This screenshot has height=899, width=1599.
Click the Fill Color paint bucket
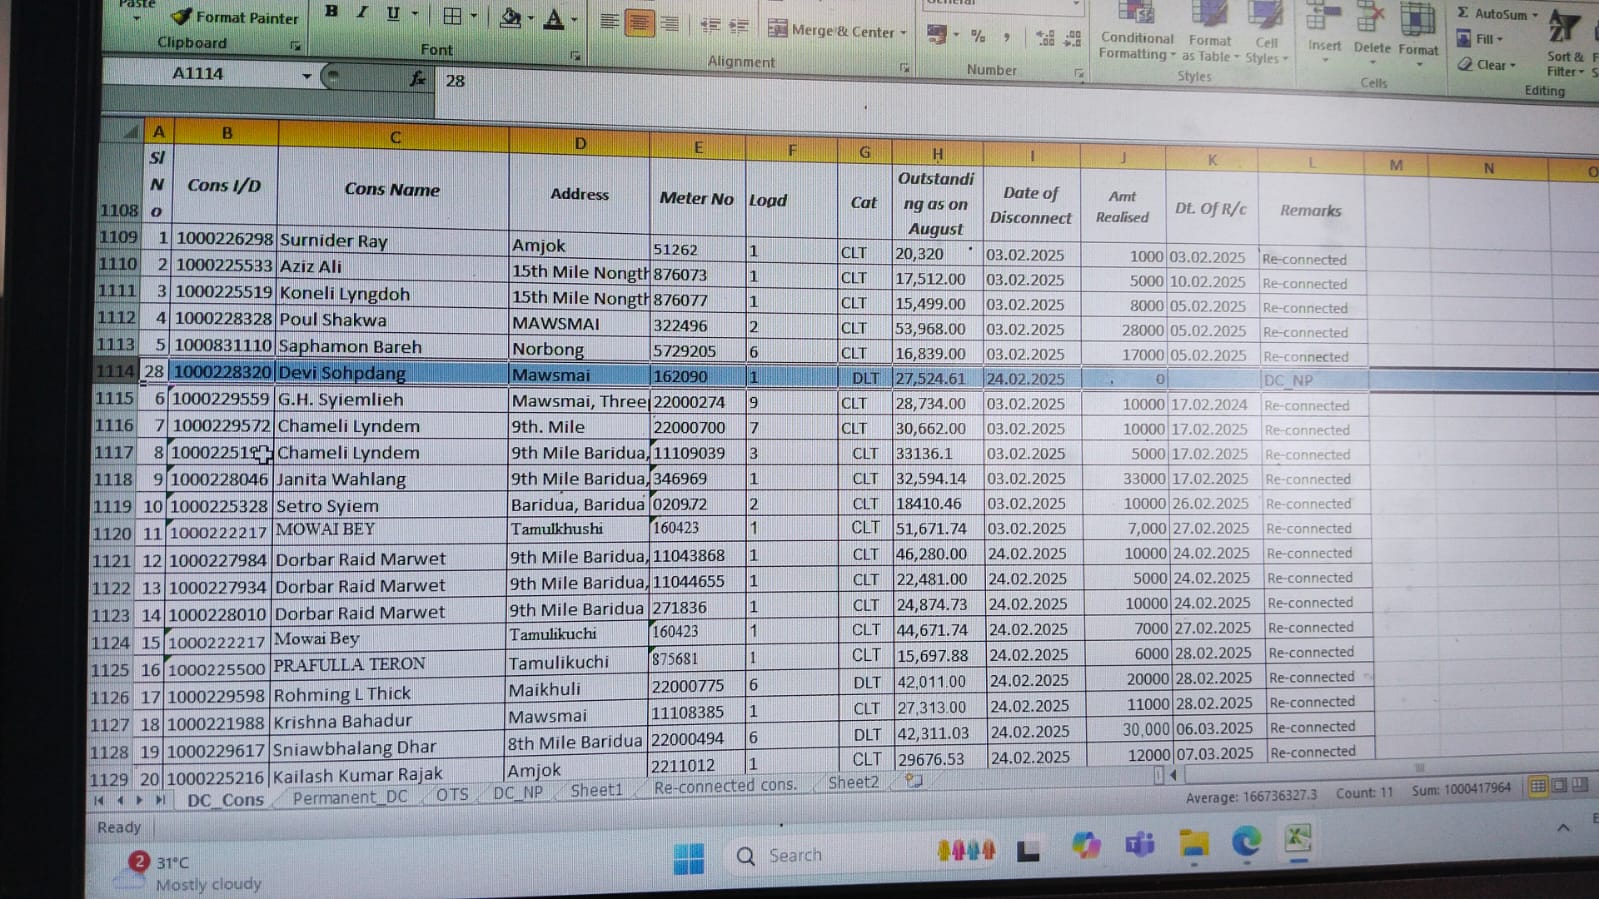point(511,17)
